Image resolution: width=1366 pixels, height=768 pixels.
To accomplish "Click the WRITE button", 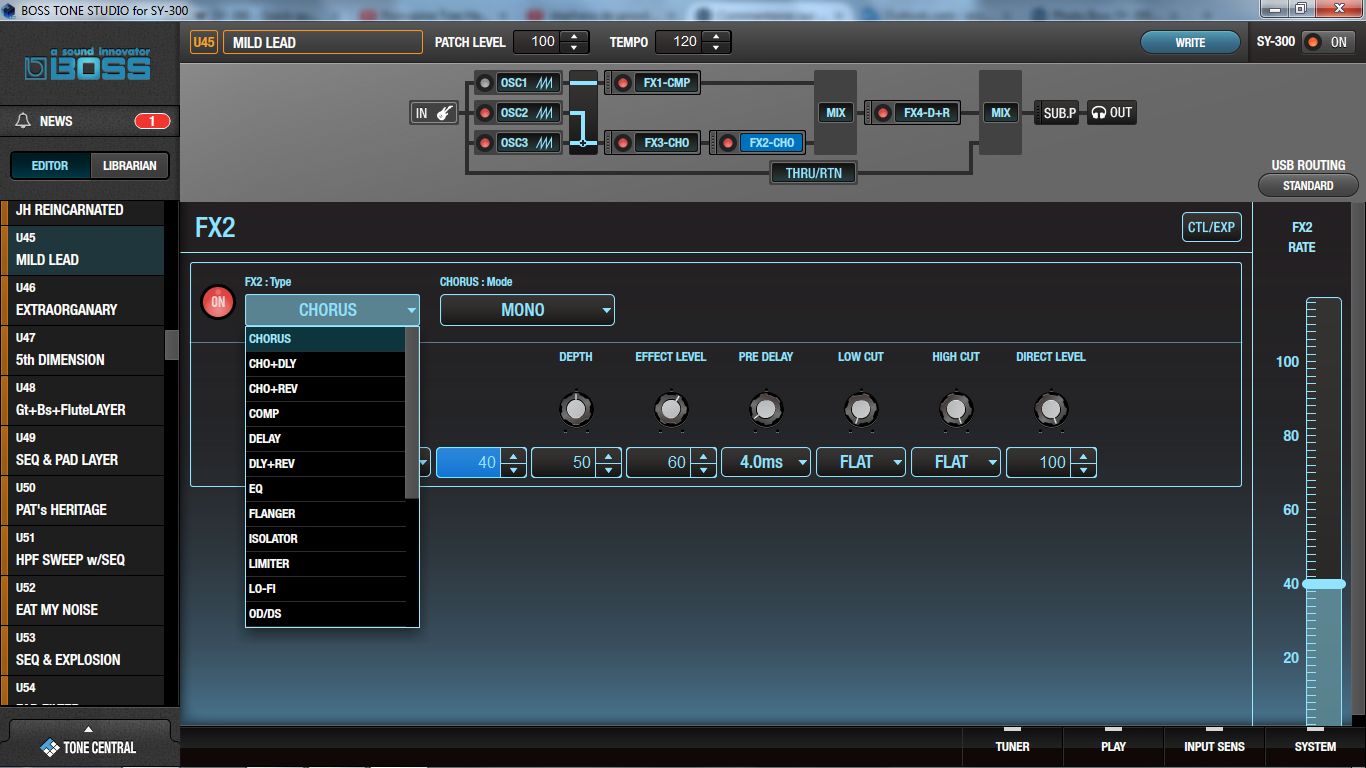I will click(x=1190, y=42).
